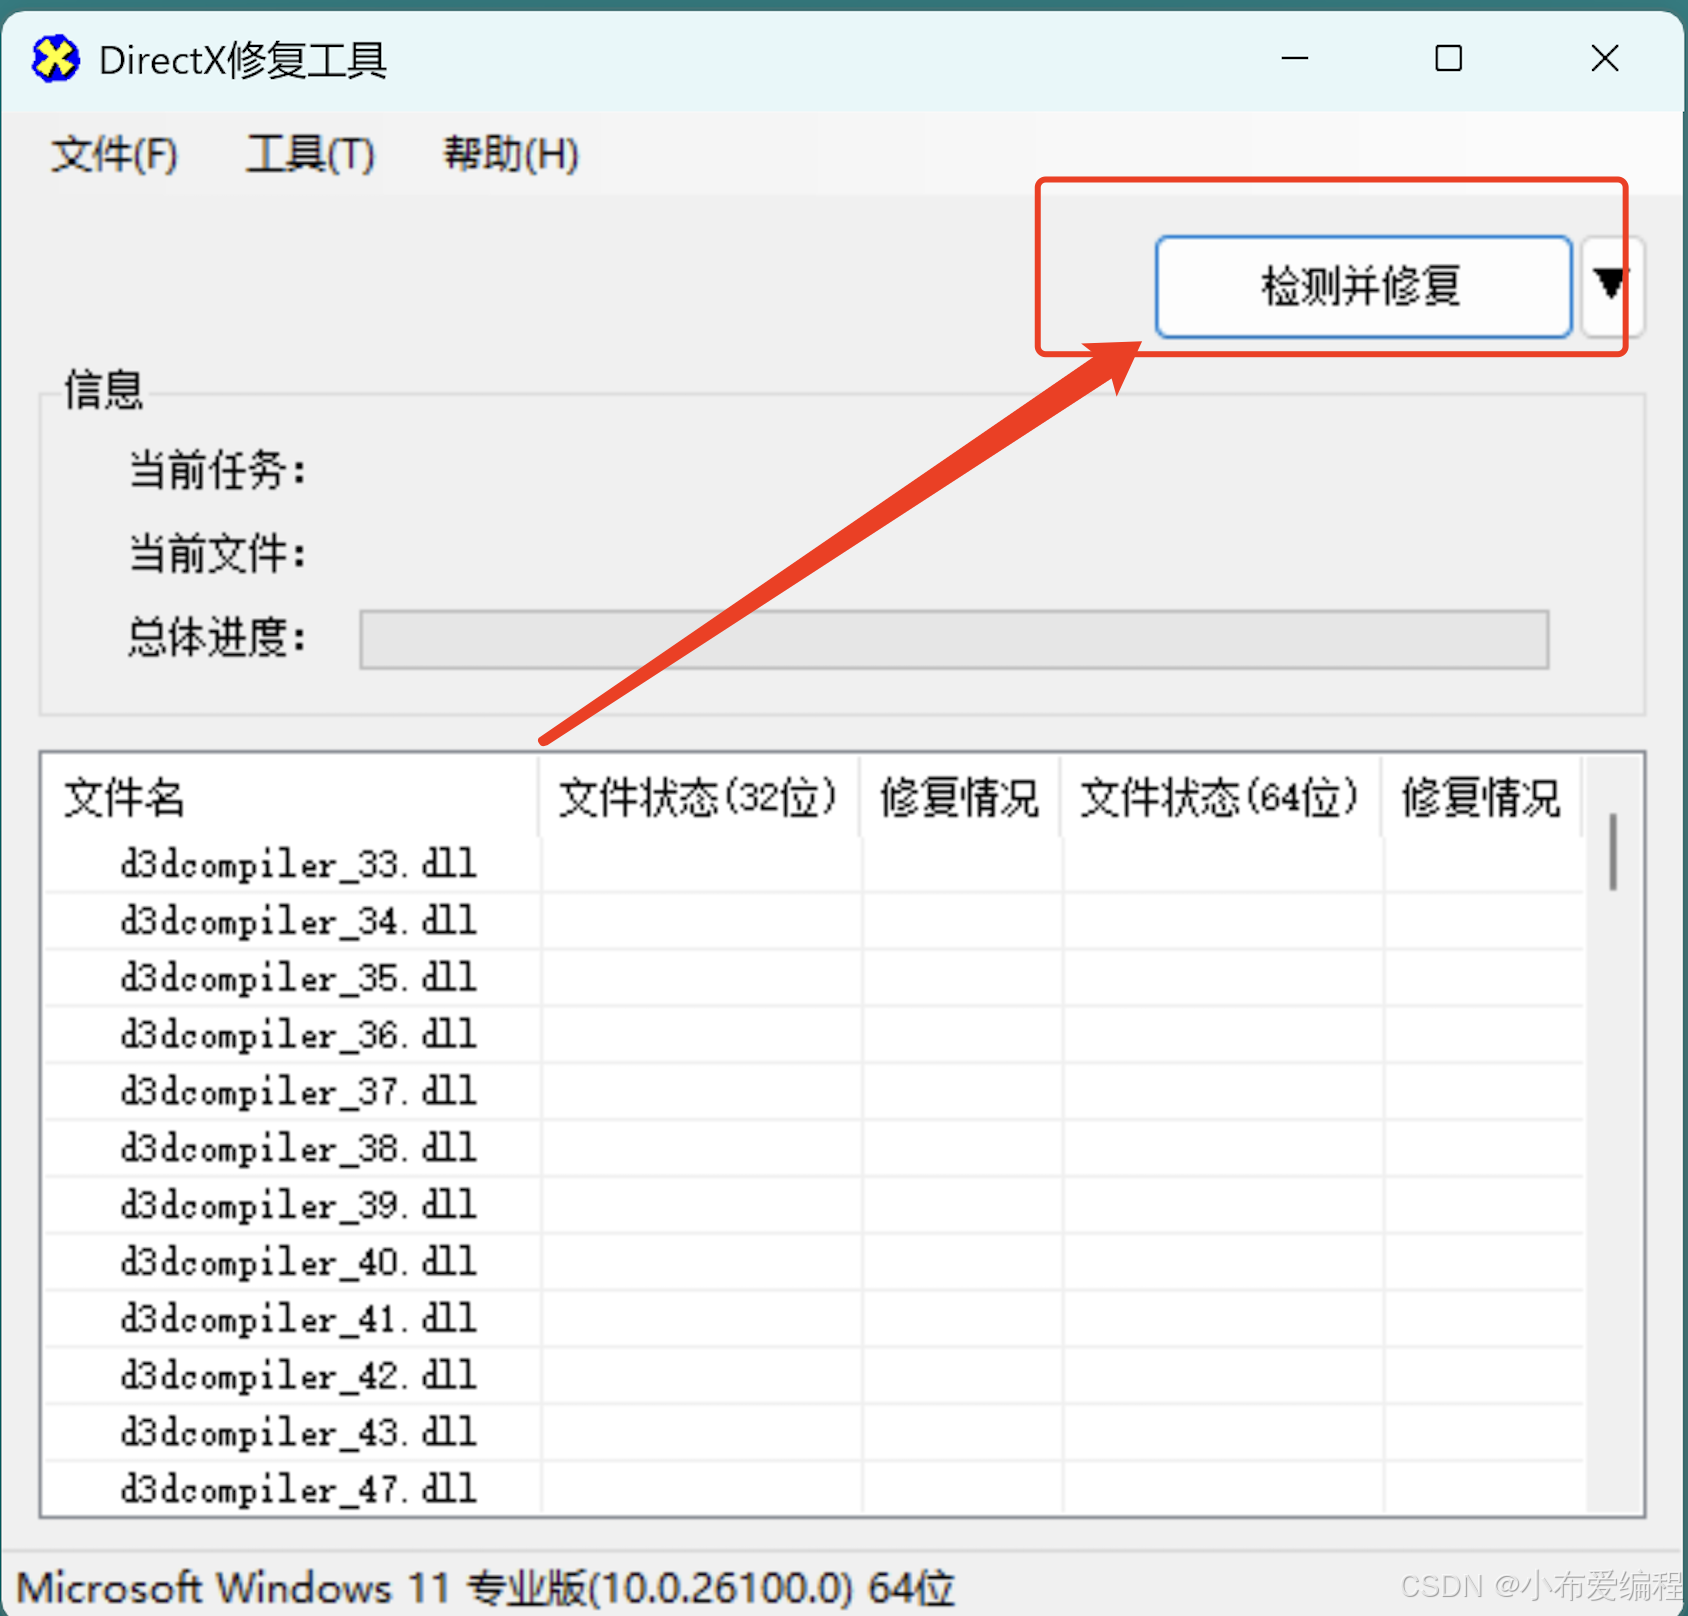Click the Microsoft Windows 11 专业版 status text

tap(486, 1587)
